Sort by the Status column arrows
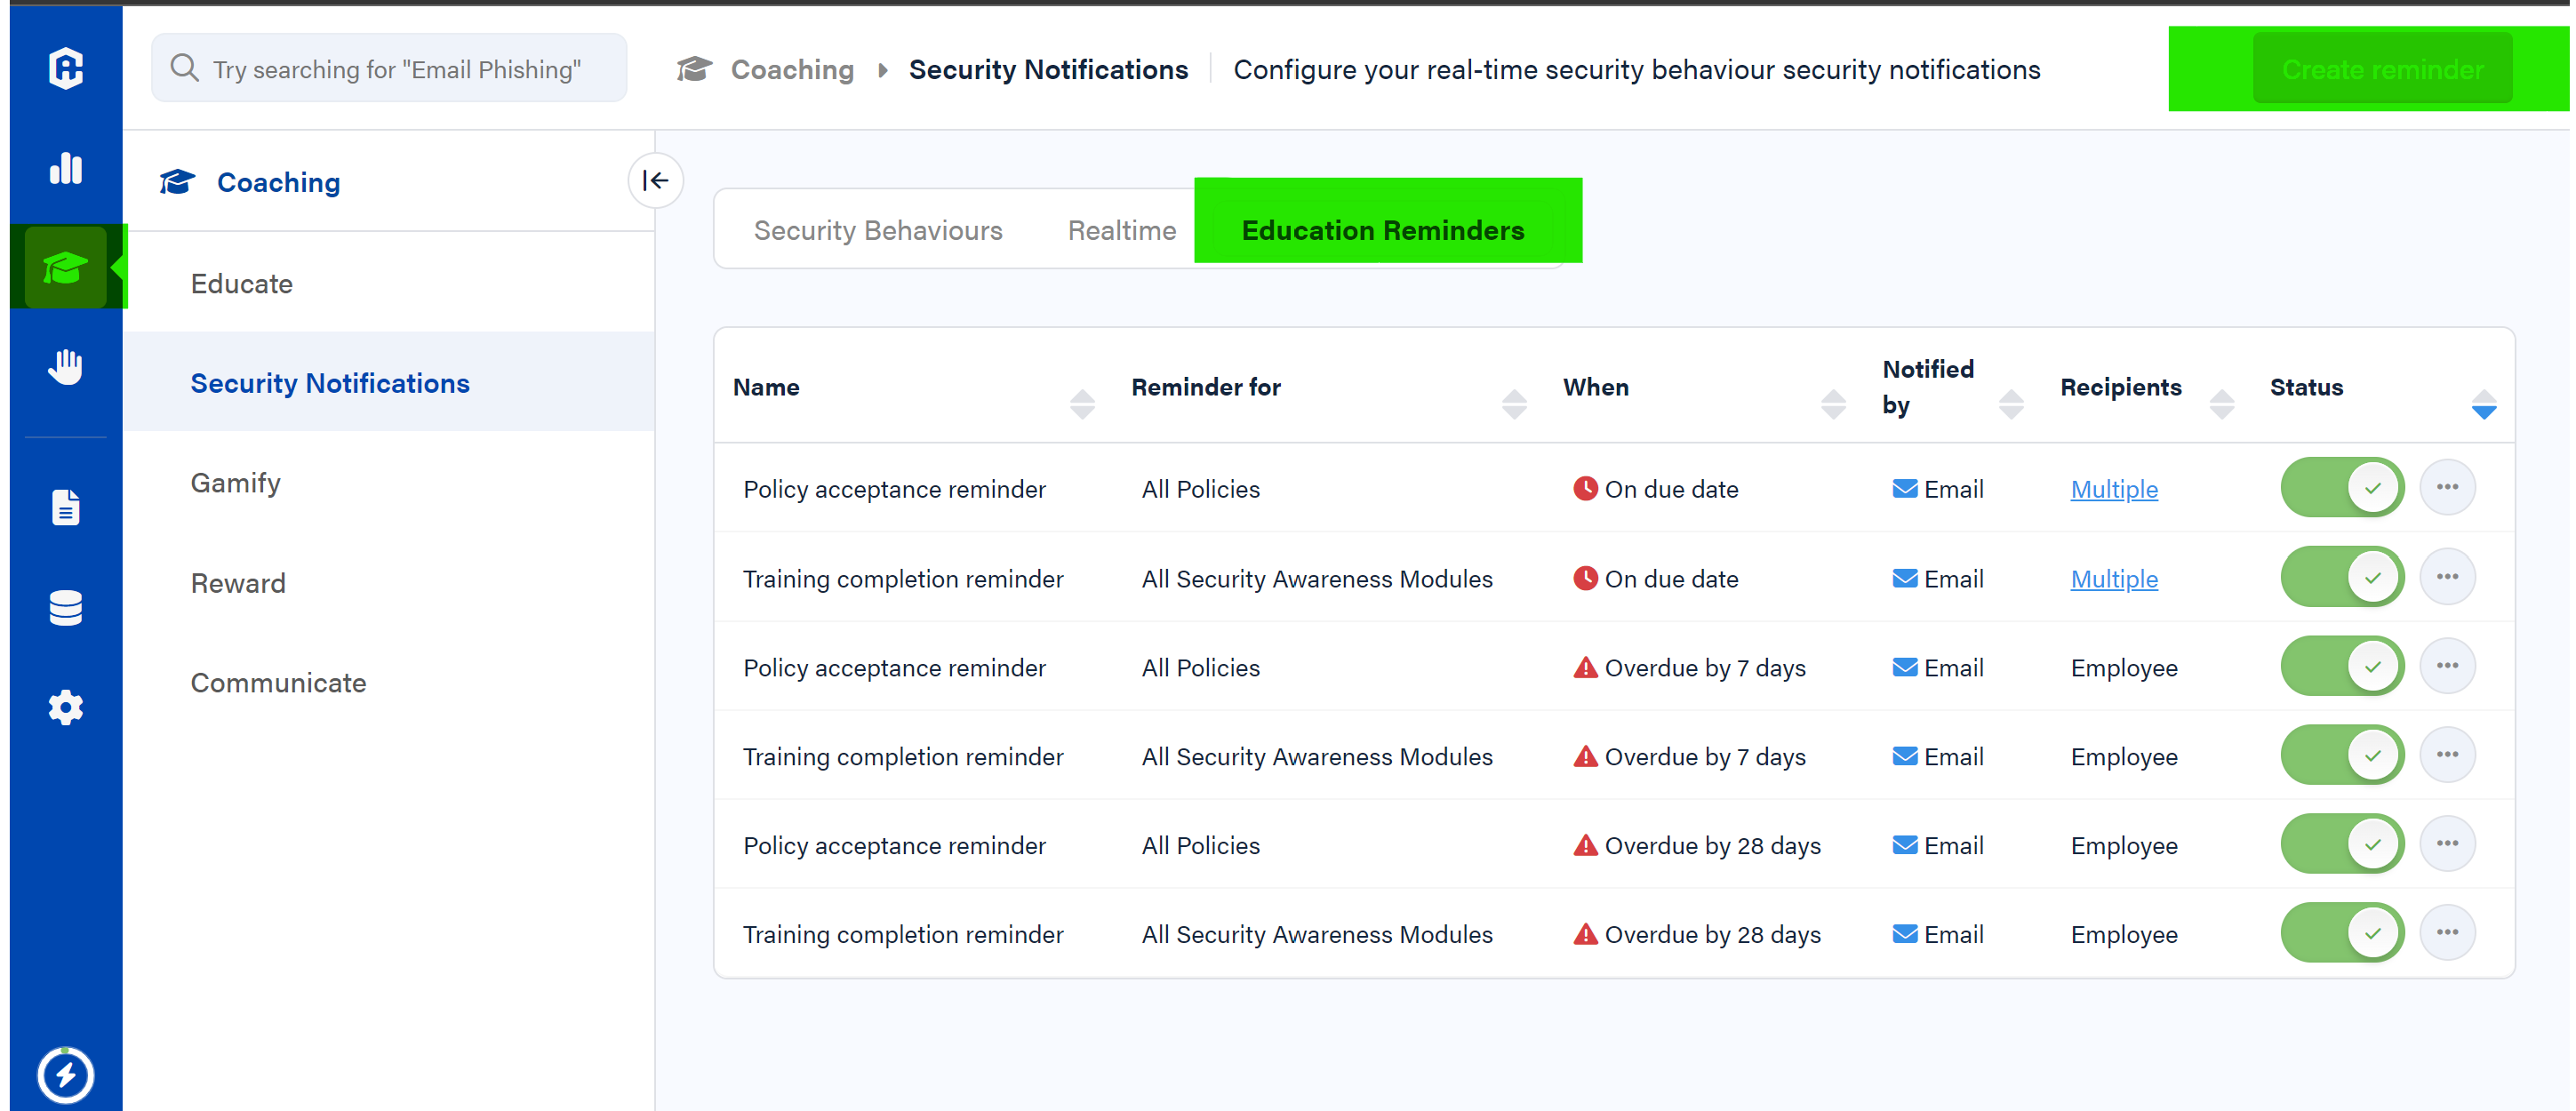Image resolution: width=2576 pixels, height=1111 pixels. [x=2483, y=404]
